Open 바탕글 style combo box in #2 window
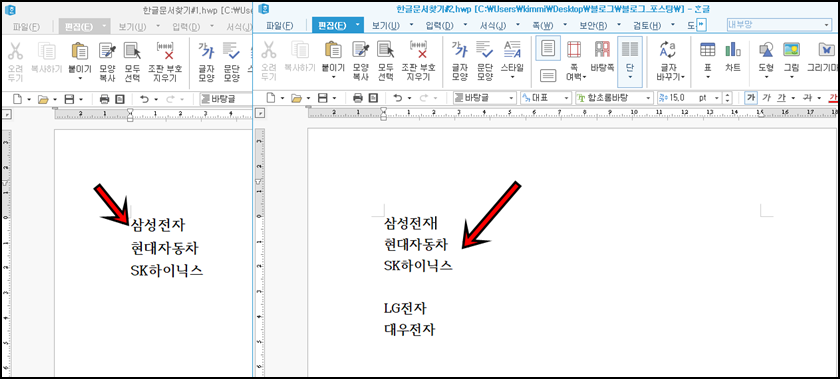 click(x=484, y=98)
